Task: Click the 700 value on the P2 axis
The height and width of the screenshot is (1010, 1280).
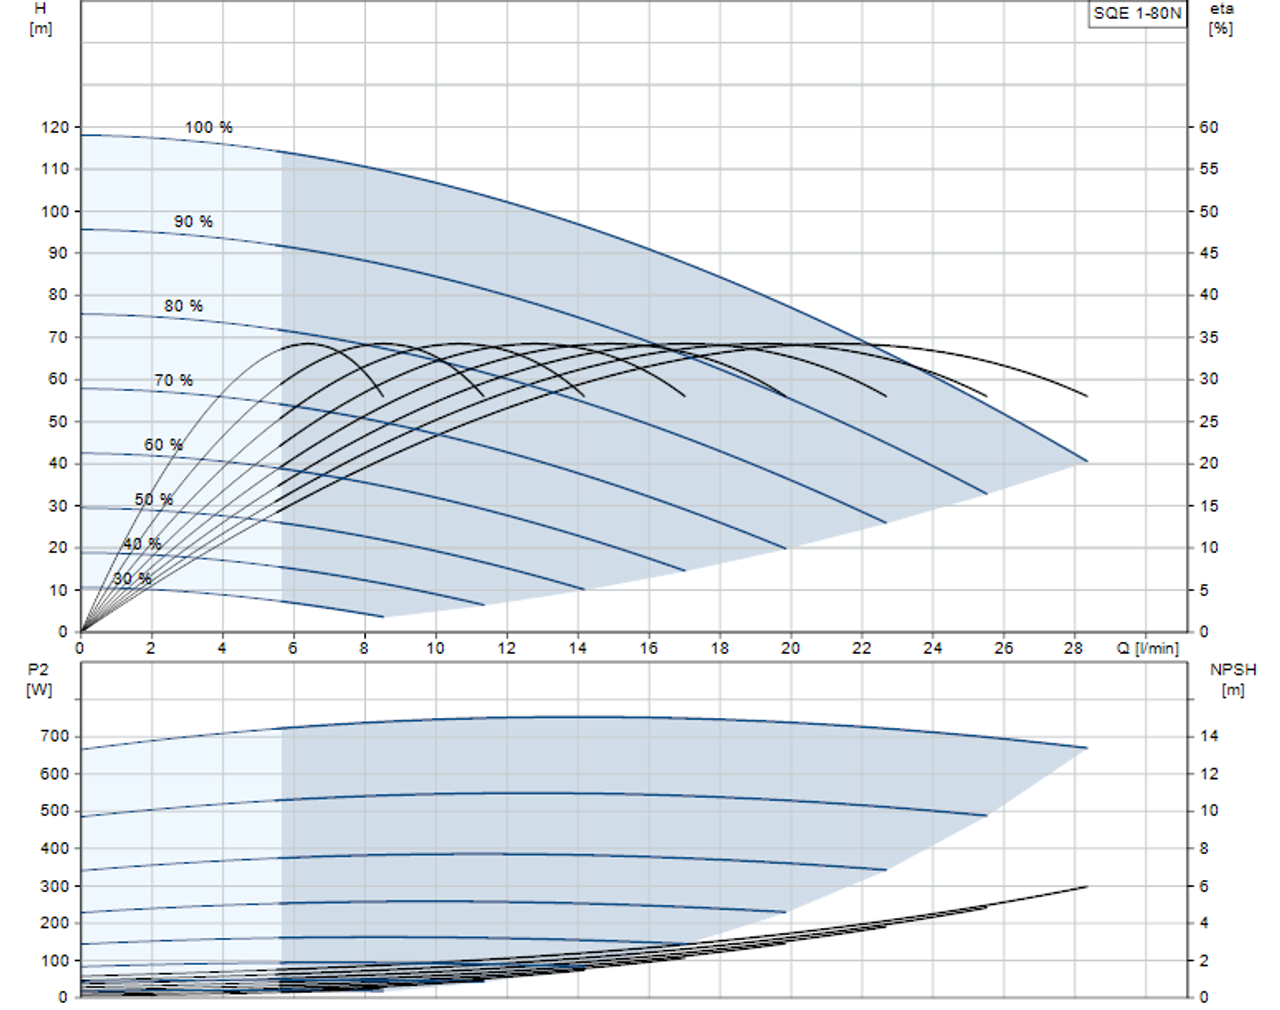Action: tap(55, 736)
